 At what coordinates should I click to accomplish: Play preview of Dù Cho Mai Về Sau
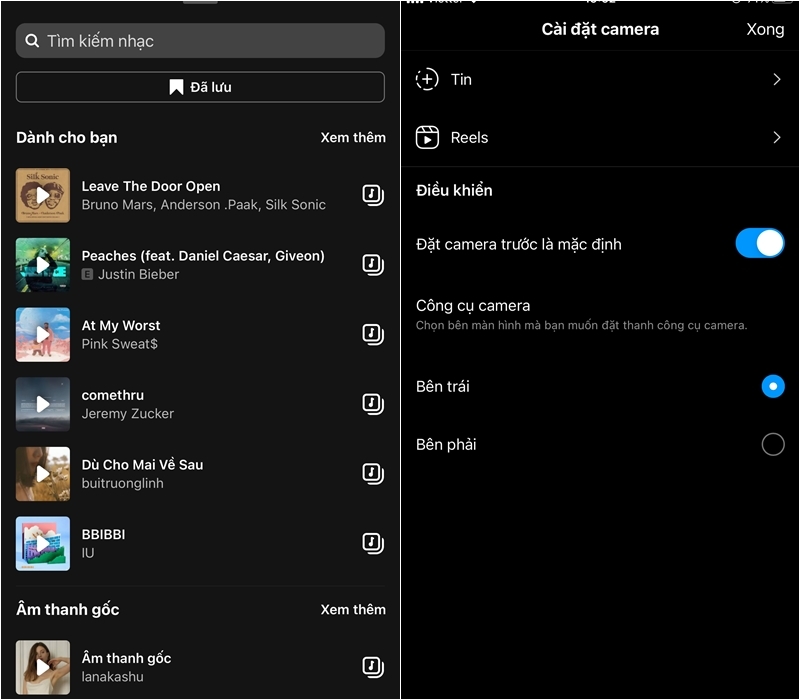tap(43, 474)
